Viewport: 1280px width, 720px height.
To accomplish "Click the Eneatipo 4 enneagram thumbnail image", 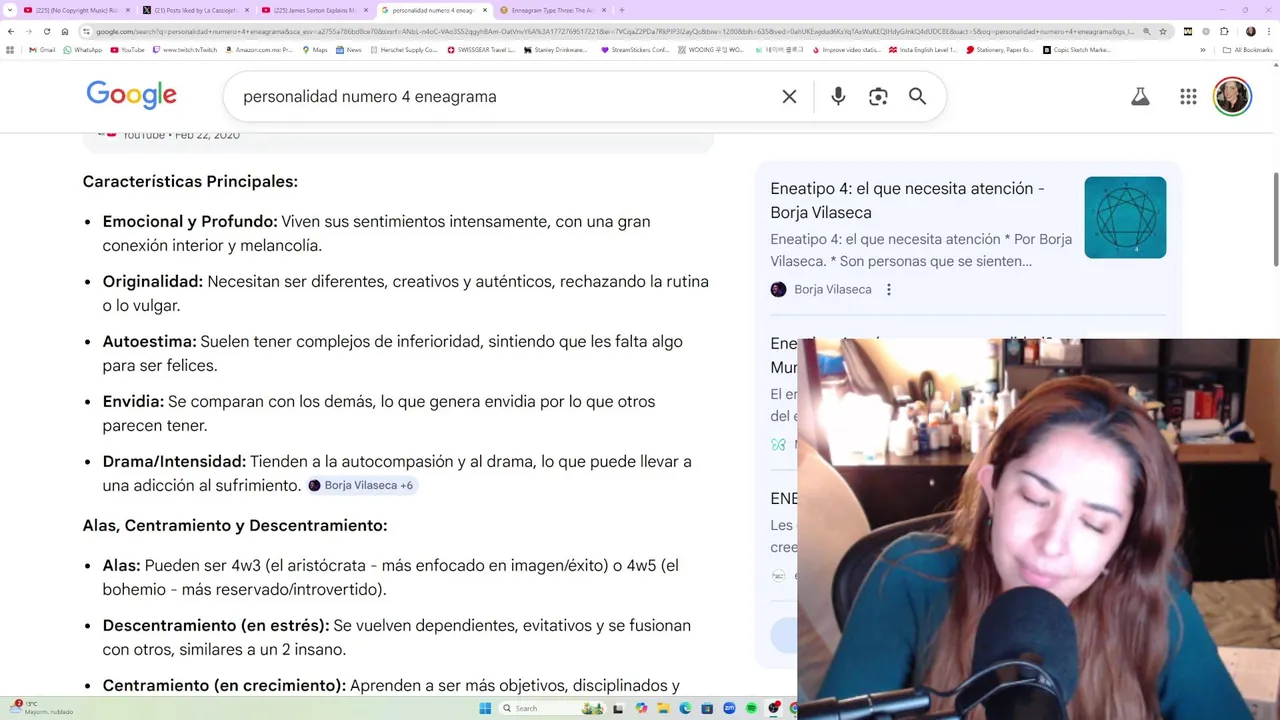I will tap(1125, 217).
